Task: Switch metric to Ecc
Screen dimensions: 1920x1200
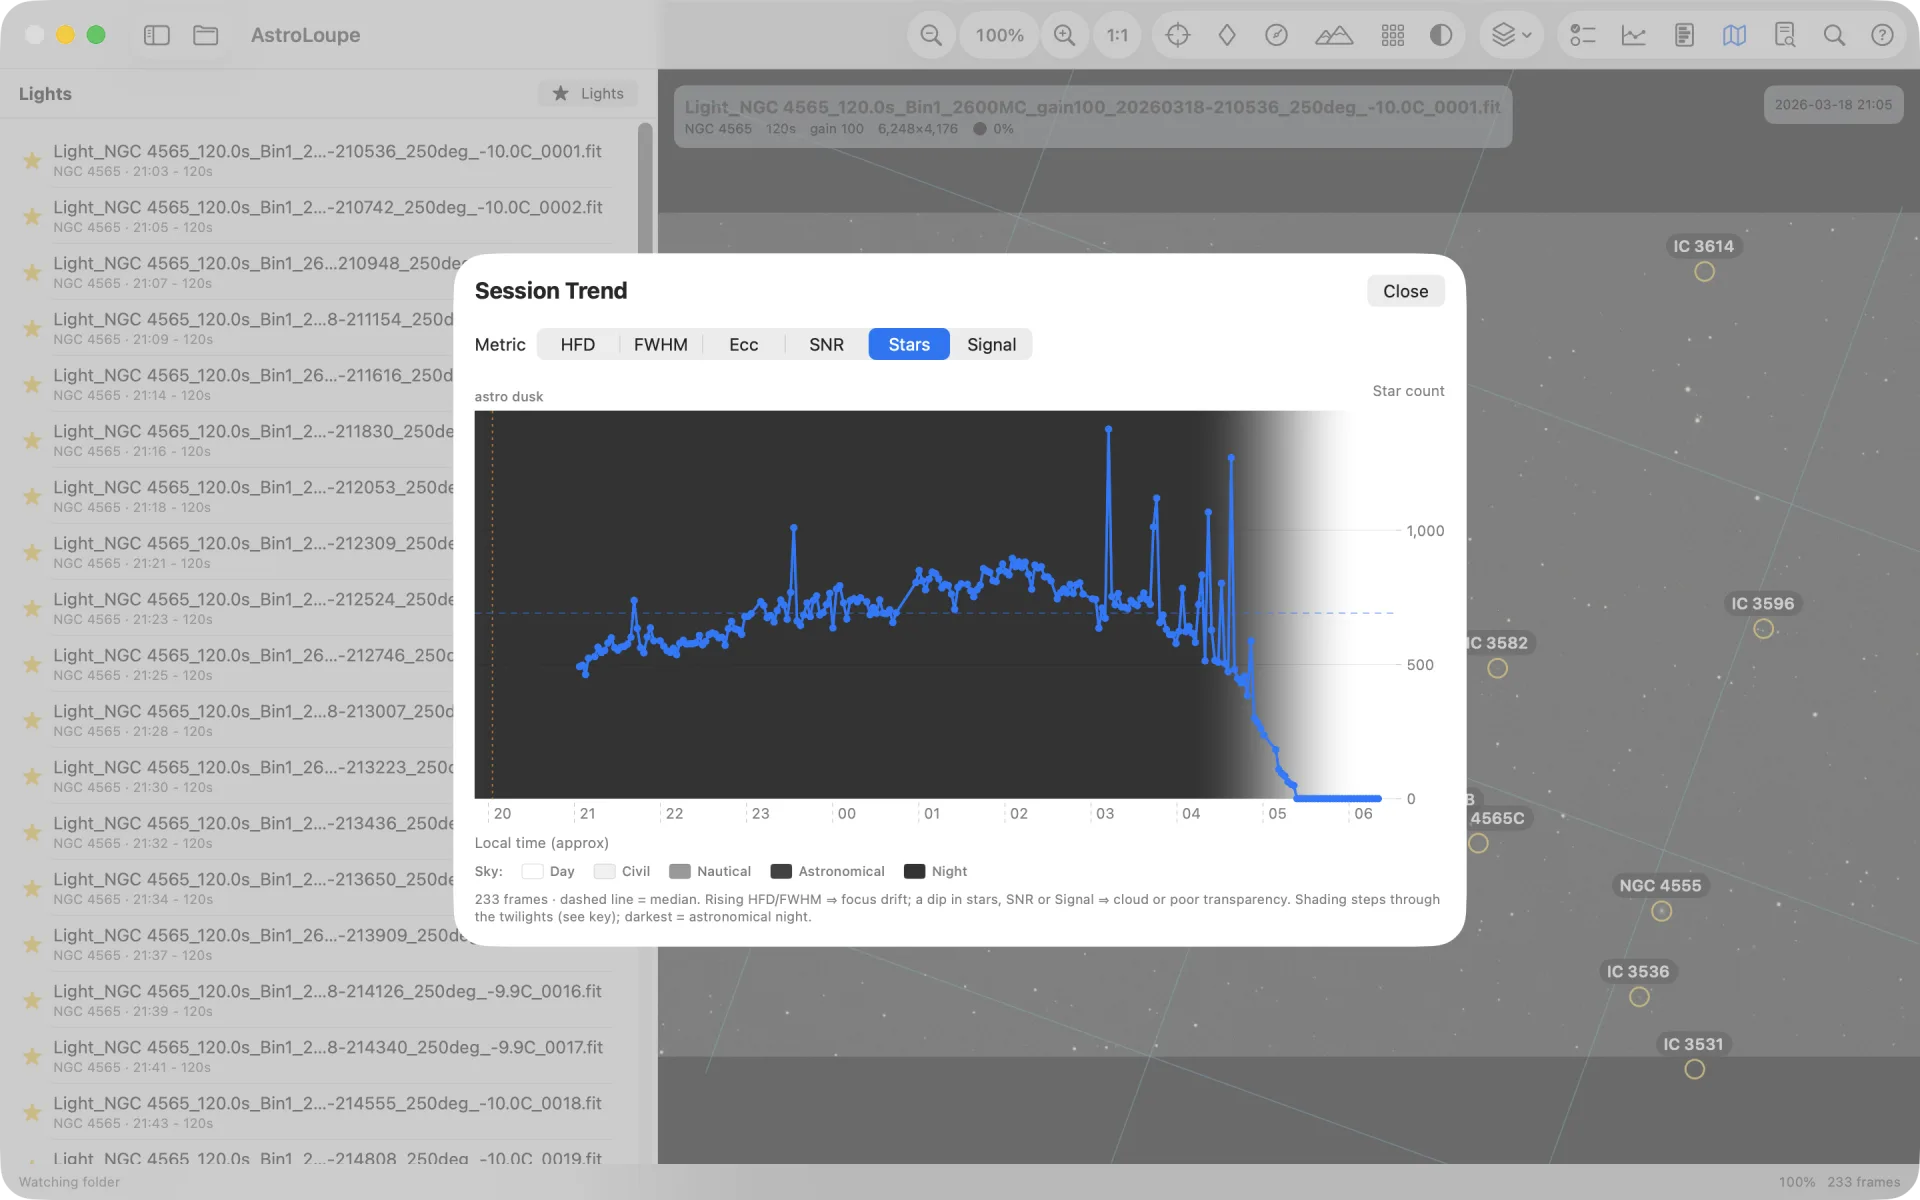Action: click(743, 344)
